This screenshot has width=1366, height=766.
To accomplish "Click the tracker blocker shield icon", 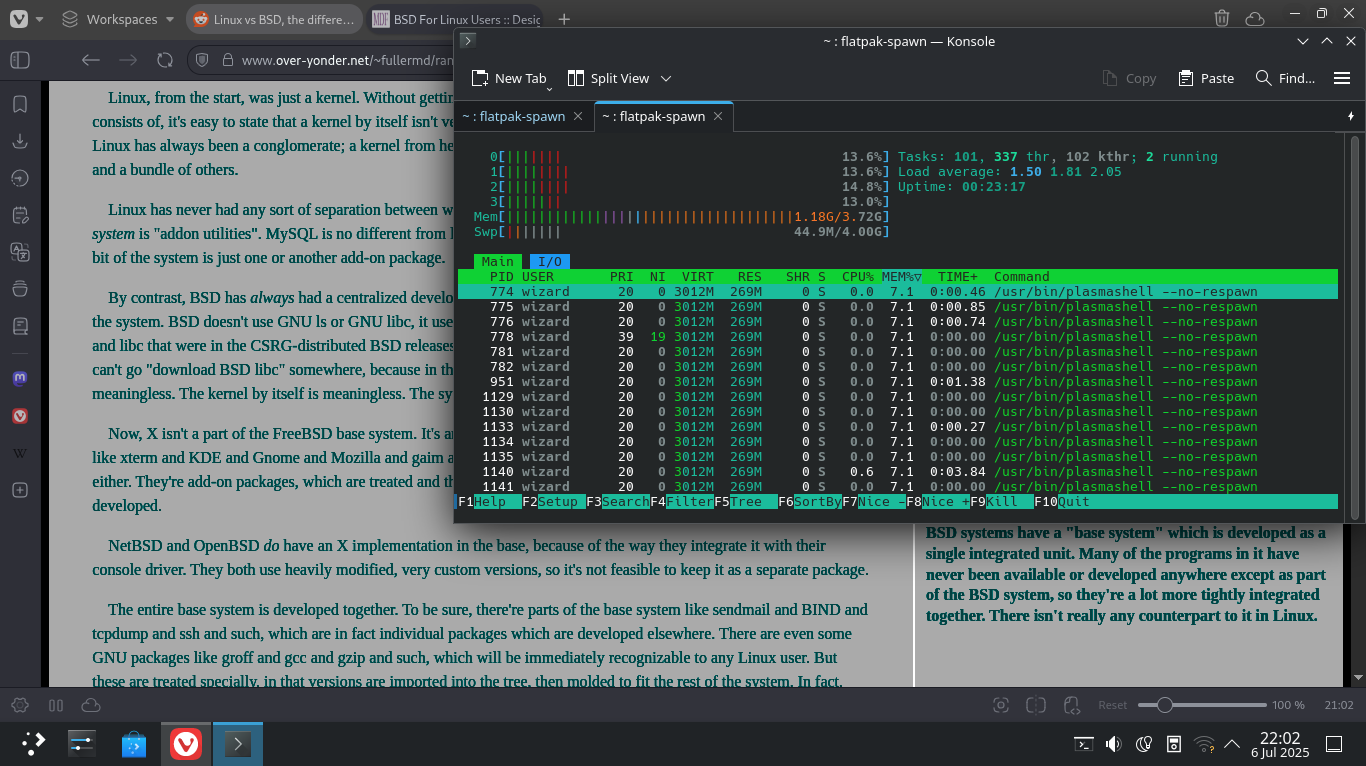I will [201, 60].
